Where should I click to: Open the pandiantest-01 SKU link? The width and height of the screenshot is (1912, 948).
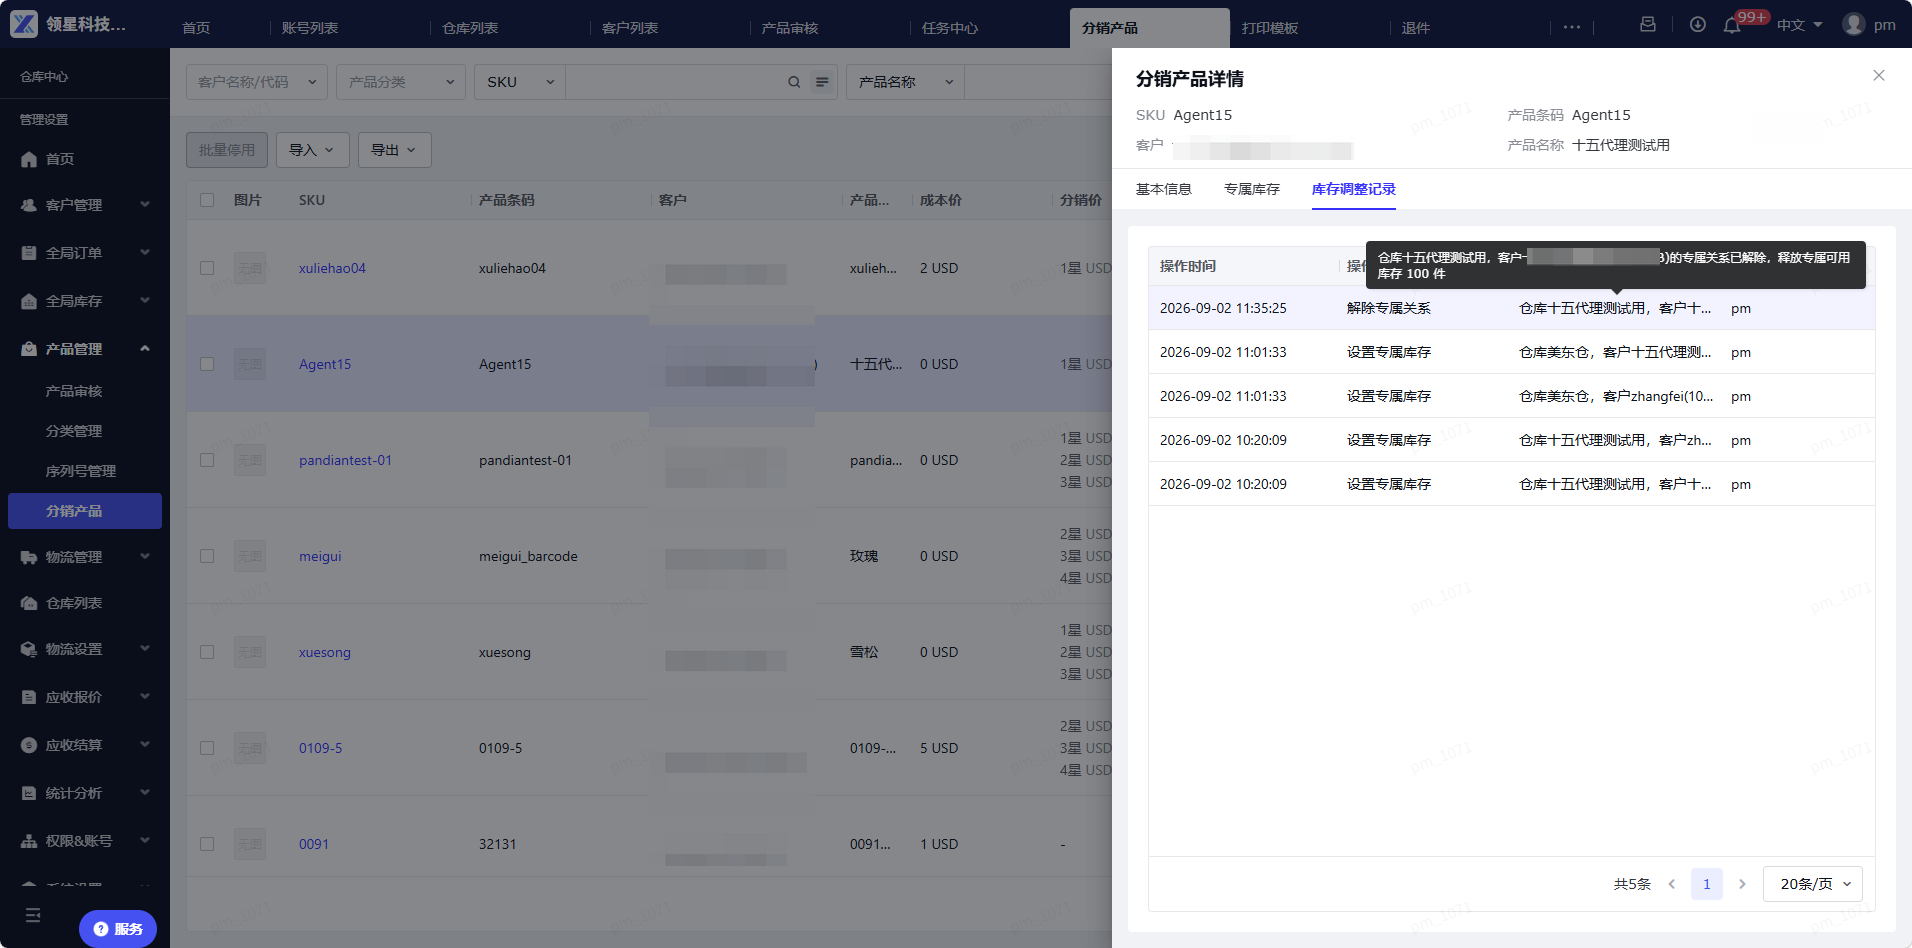click(345, 460)
